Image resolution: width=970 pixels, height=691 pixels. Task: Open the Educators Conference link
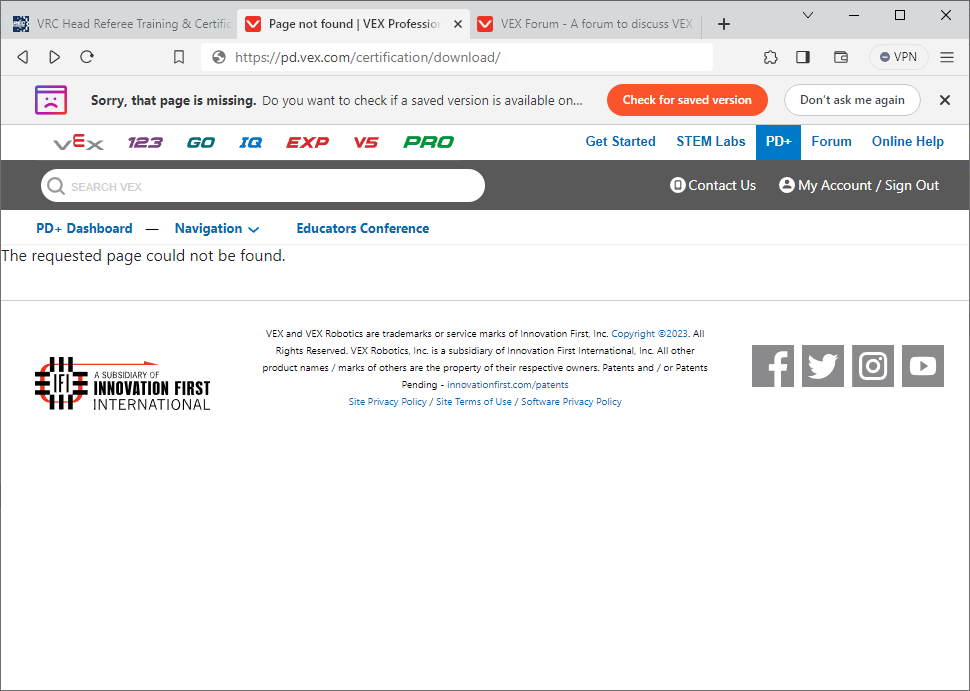point(363,228)
